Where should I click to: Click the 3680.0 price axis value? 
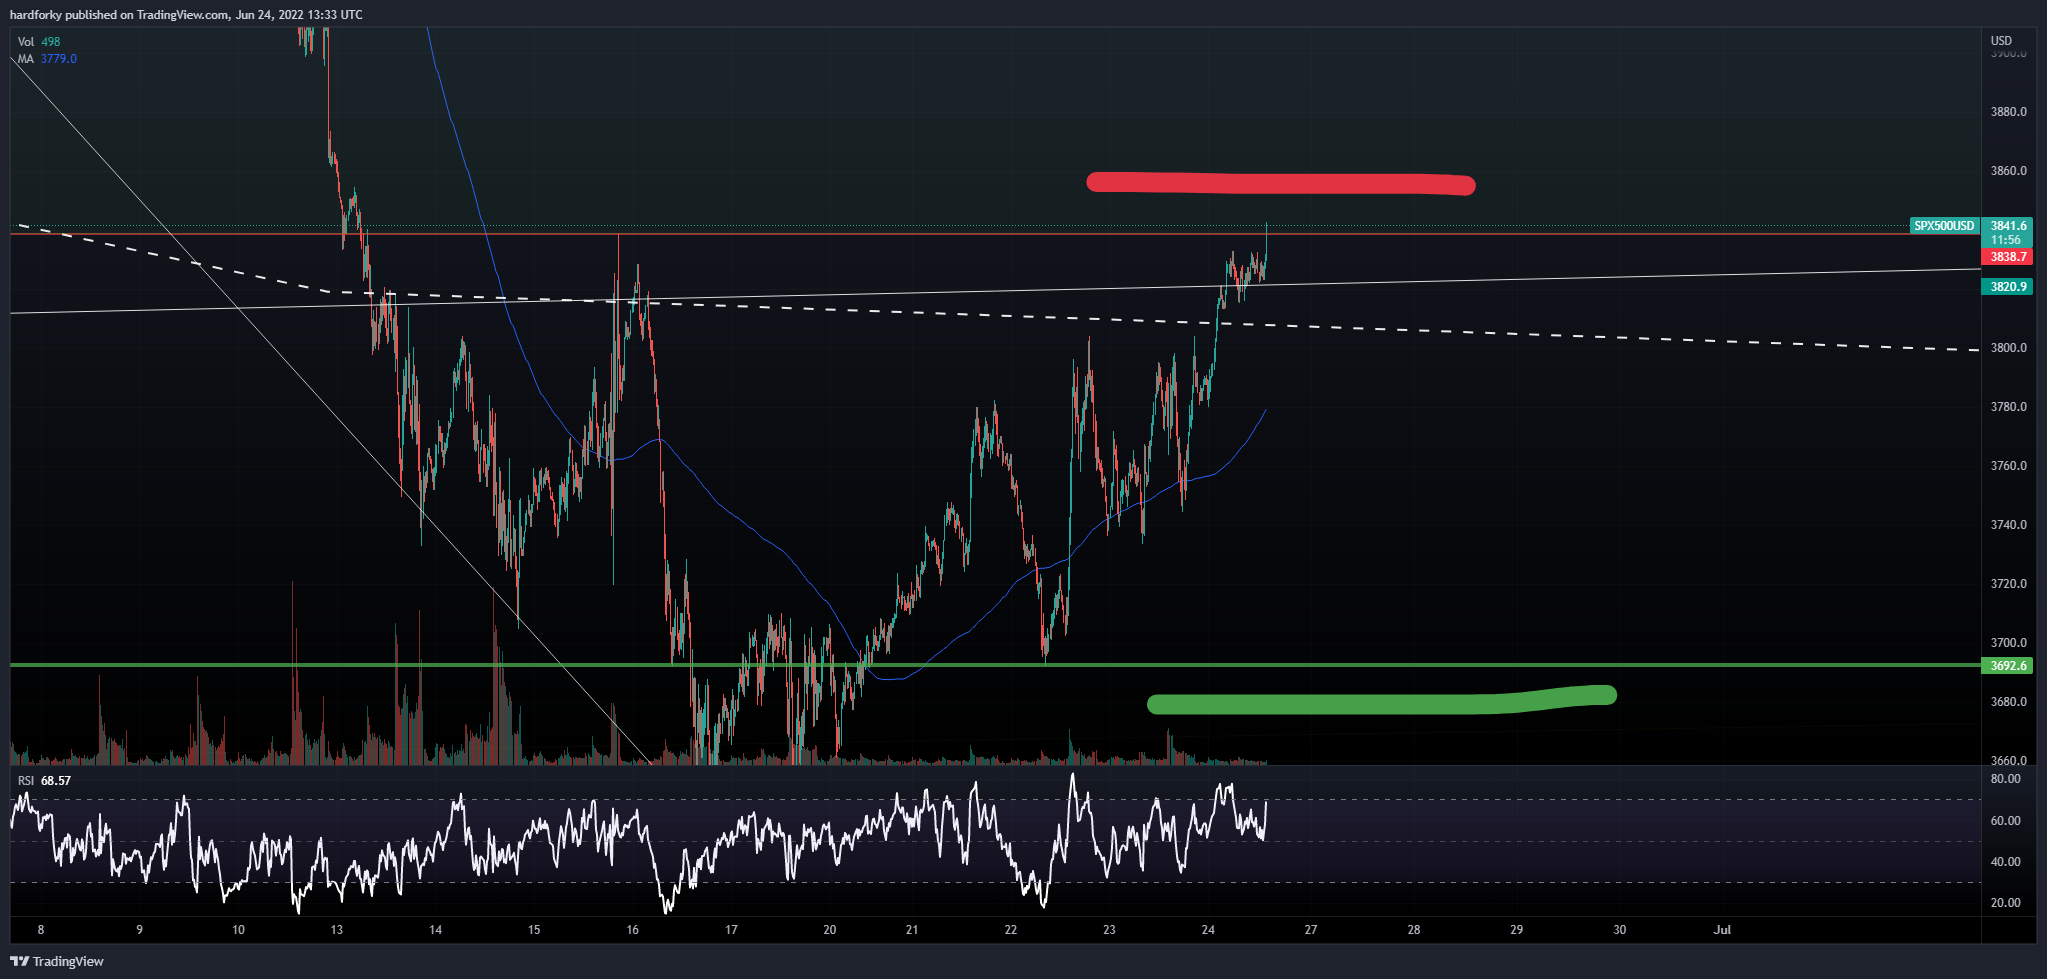(x=2008, y=702)
